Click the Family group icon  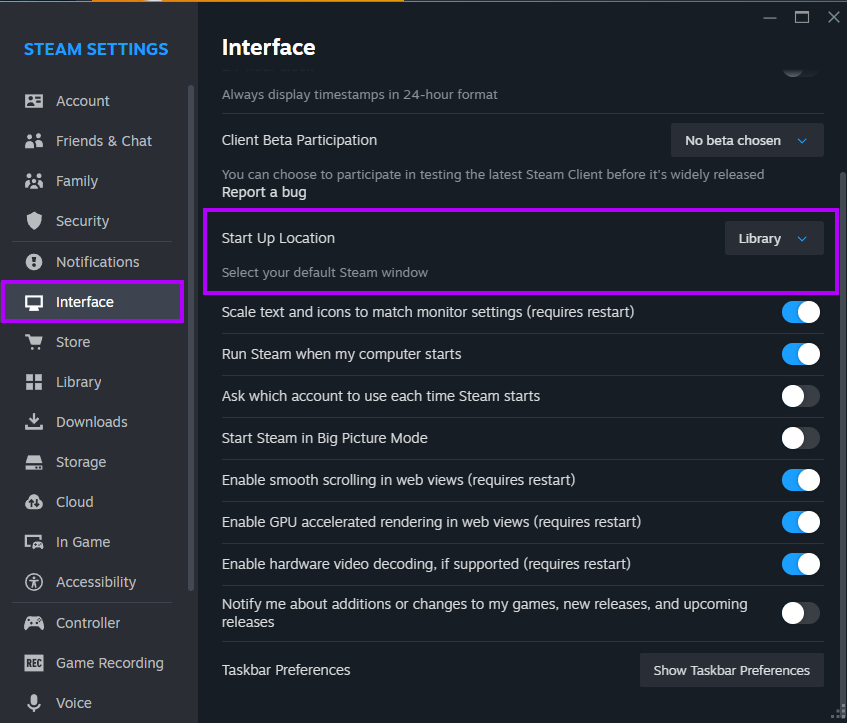33,181
